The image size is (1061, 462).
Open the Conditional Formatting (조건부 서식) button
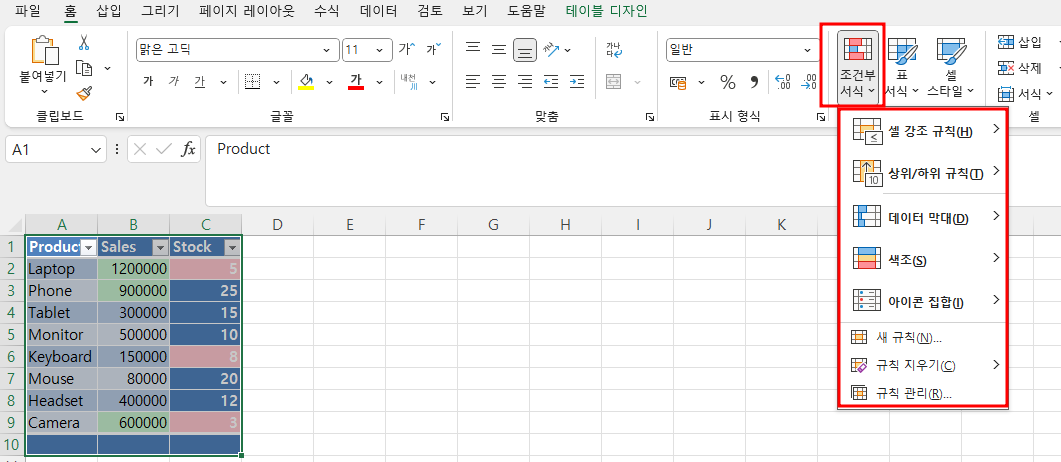coord(857,66)
